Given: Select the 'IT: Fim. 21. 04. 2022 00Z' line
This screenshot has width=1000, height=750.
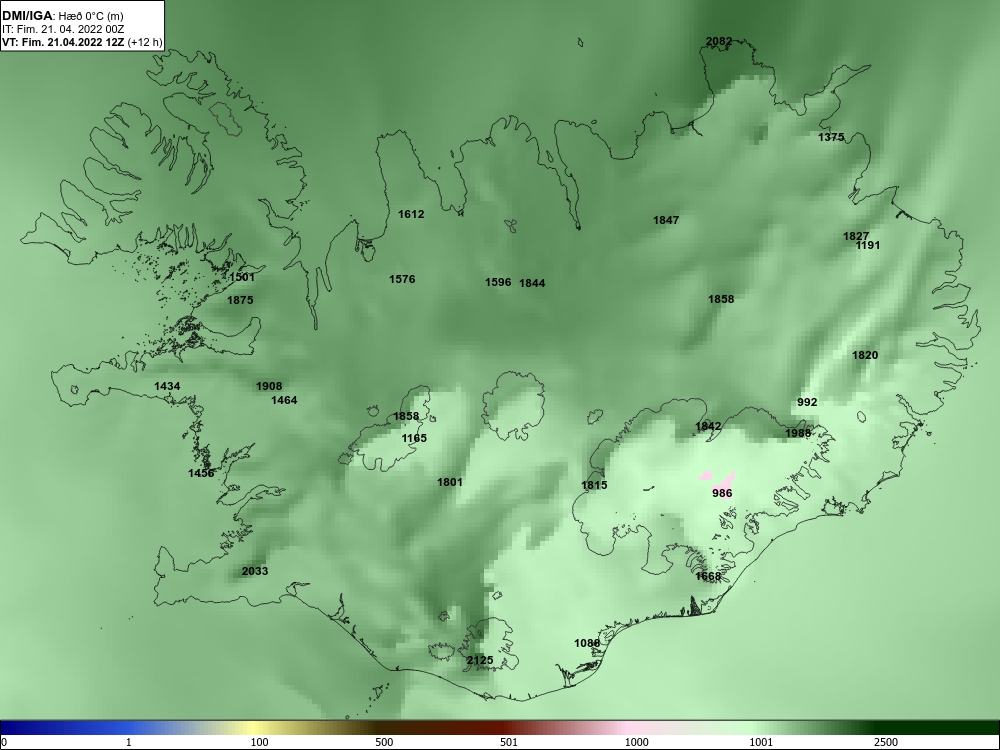Looking at the screenshot, I should 63,29.
